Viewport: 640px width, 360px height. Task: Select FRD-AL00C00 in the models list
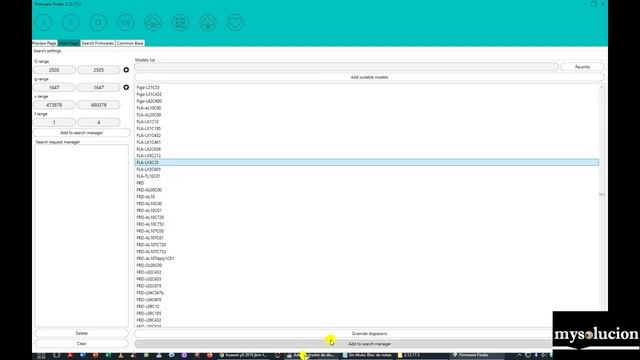149,190
